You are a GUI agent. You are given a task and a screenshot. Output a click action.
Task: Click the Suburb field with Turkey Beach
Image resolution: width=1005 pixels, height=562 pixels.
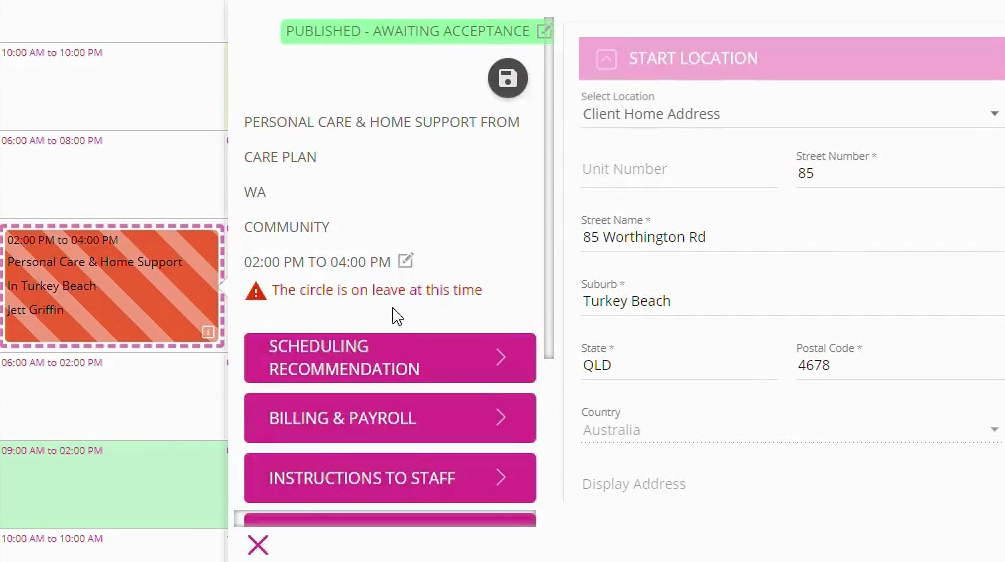790,301
